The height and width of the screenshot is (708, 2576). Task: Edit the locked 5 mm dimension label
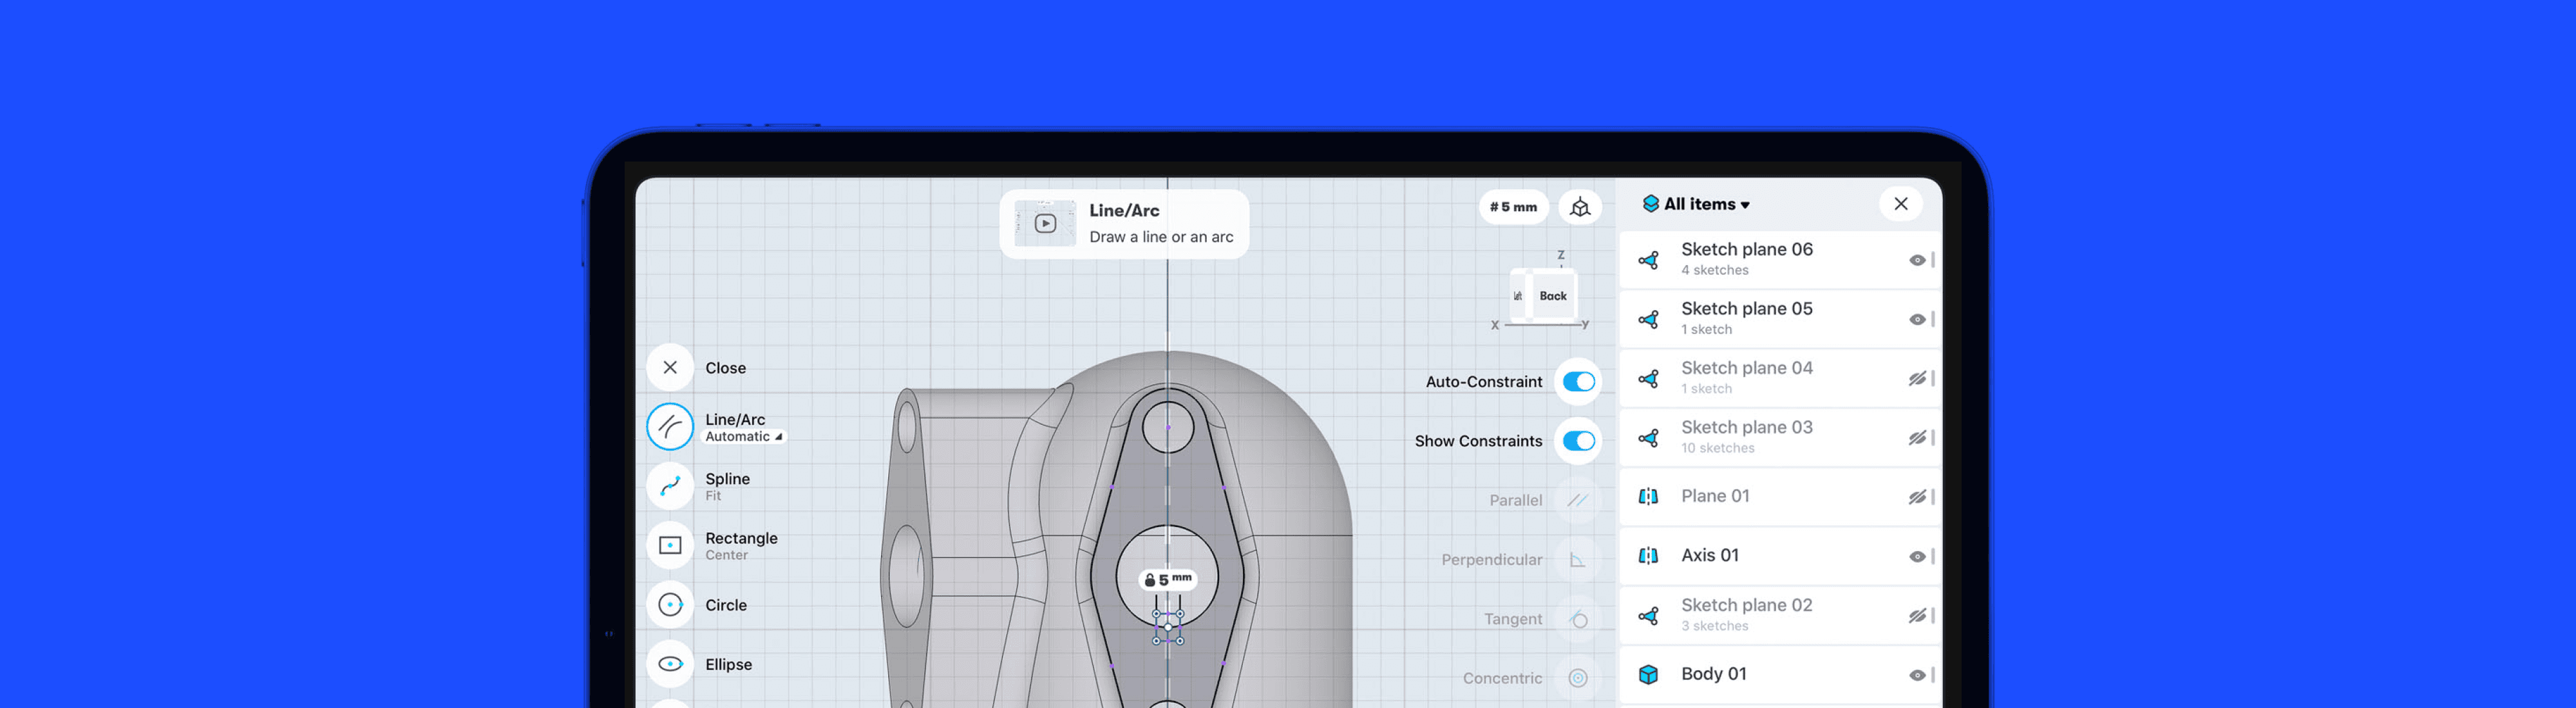point(1168,579)
